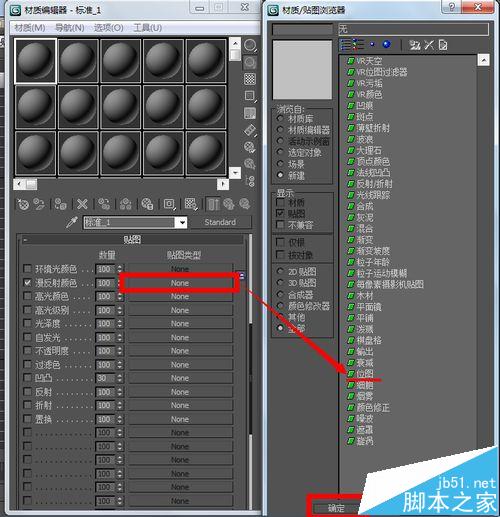Click the Material ID Channel icon
The width and height of the screenshot is (500, 517).
tap(169, 204)
